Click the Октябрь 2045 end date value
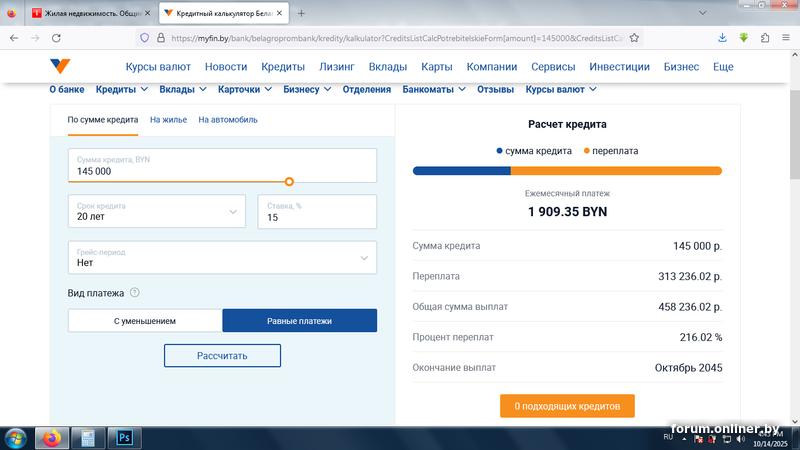 pyautogui.click(x=688, y=368)
